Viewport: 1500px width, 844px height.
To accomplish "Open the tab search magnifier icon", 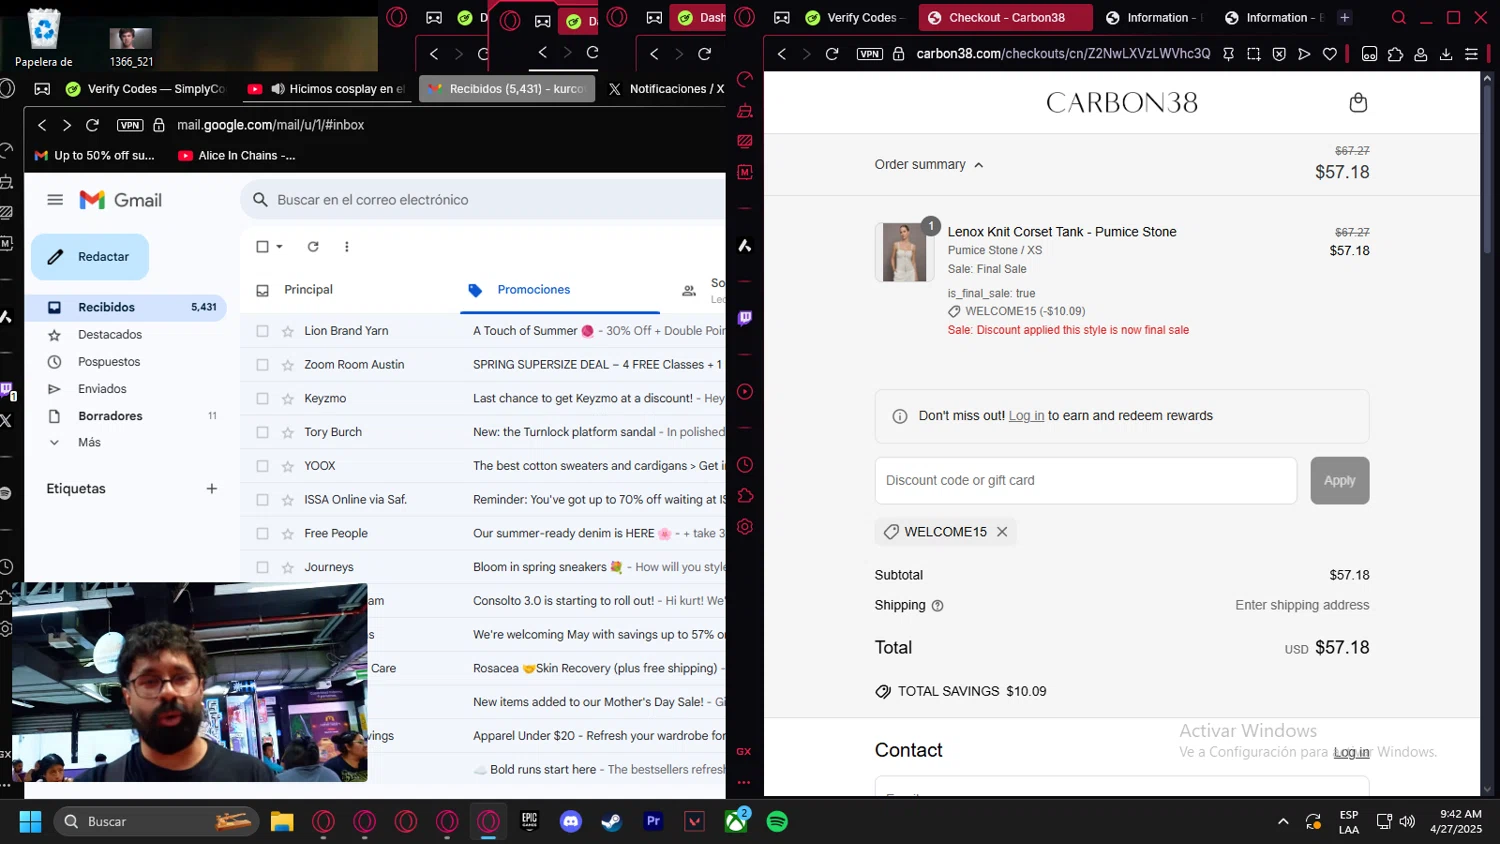I will point(1399,18).
